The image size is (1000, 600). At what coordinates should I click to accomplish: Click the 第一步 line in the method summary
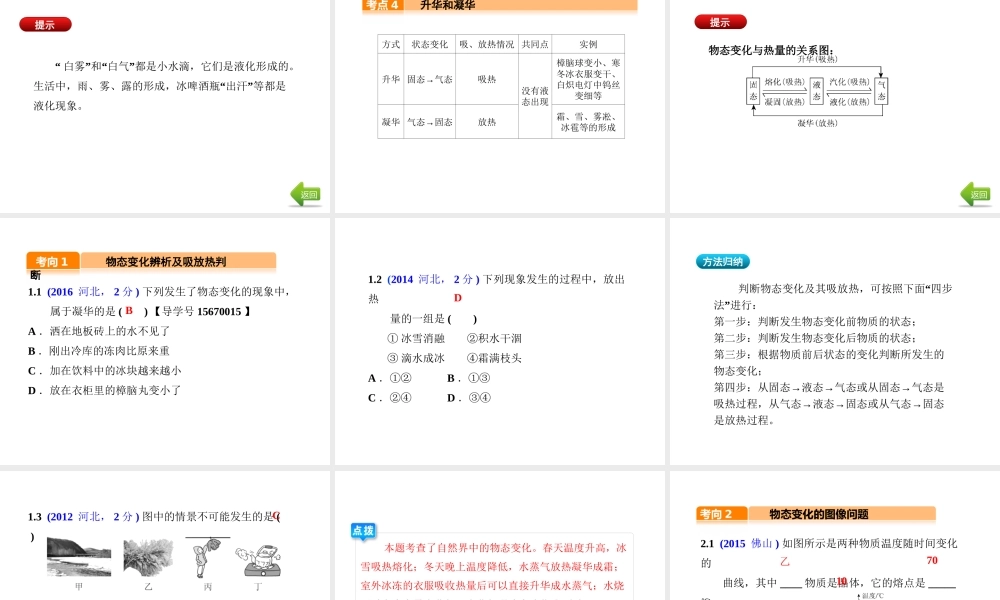pos(815,321)
